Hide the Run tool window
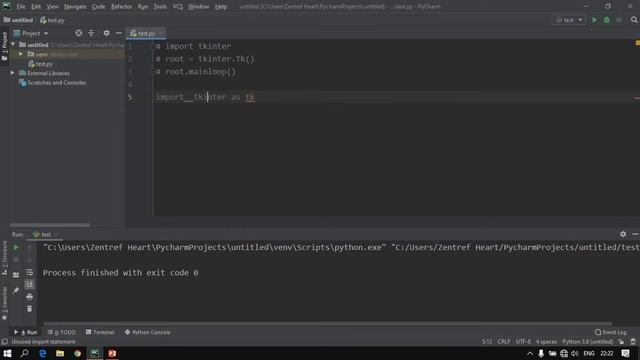 tap(635, 234)
